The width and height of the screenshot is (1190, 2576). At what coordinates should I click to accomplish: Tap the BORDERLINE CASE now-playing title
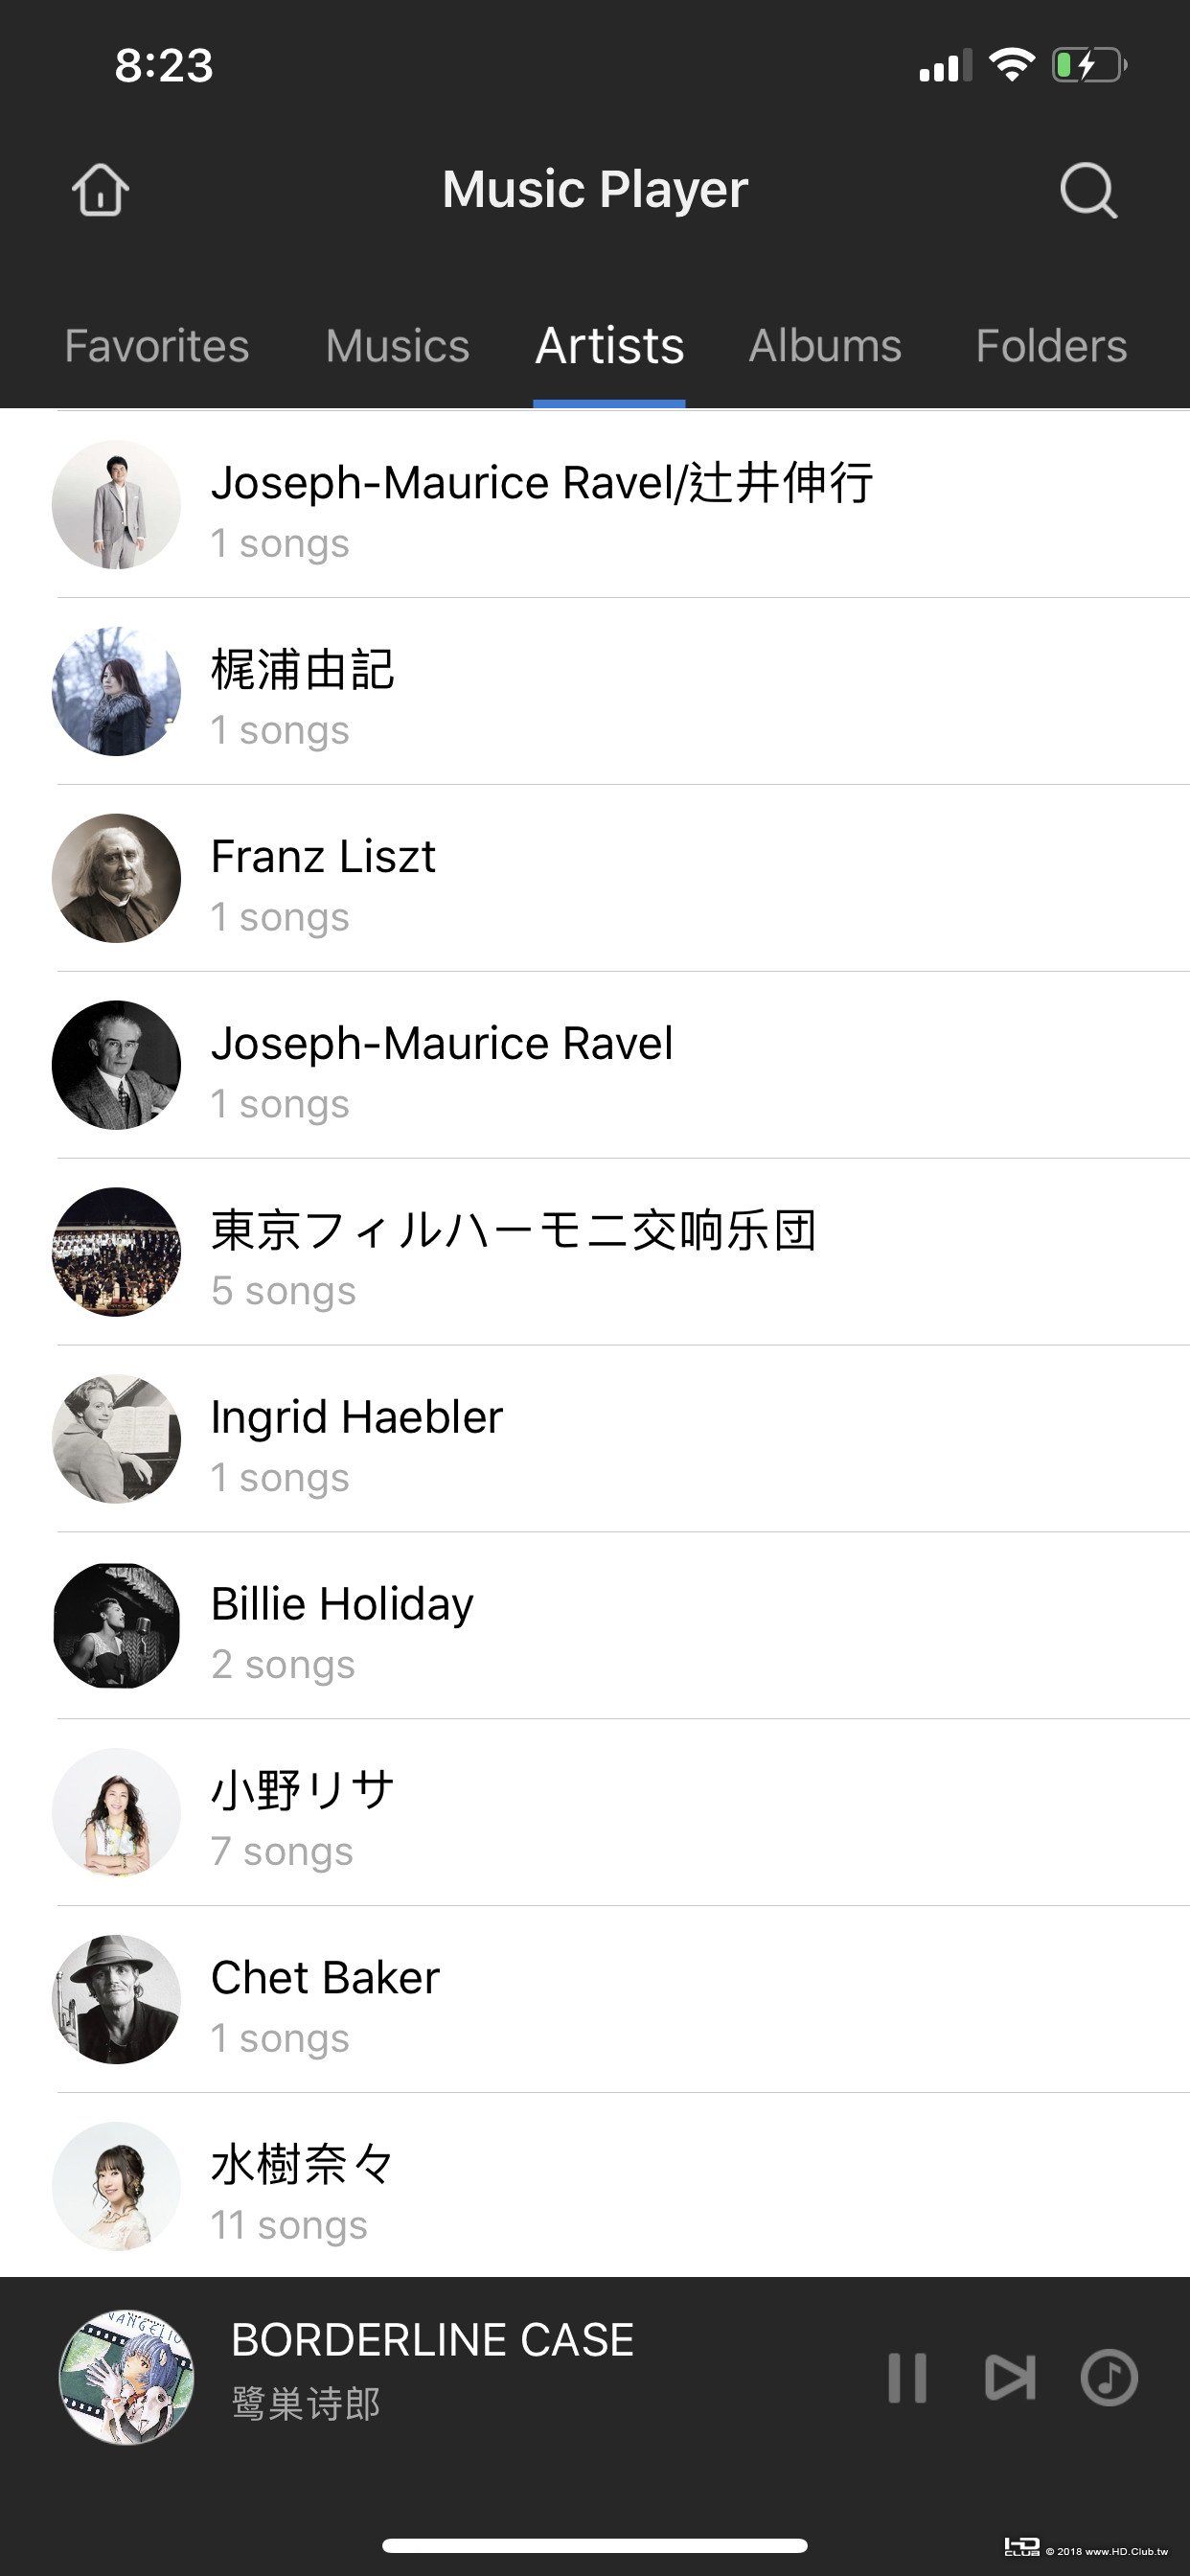click(432, 2341)
